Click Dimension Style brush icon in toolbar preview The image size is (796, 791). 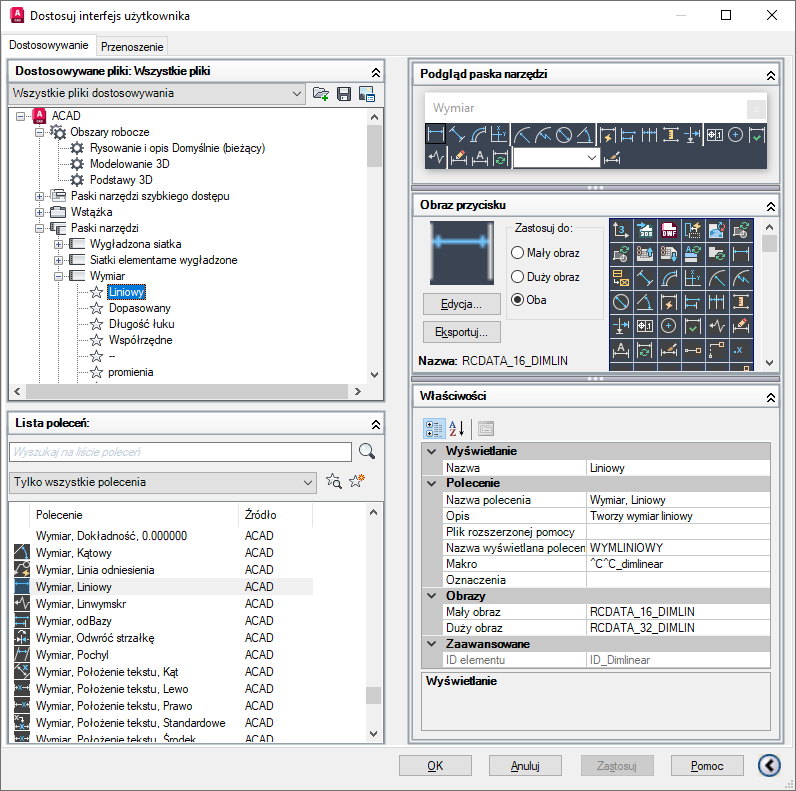click(612, 158)
